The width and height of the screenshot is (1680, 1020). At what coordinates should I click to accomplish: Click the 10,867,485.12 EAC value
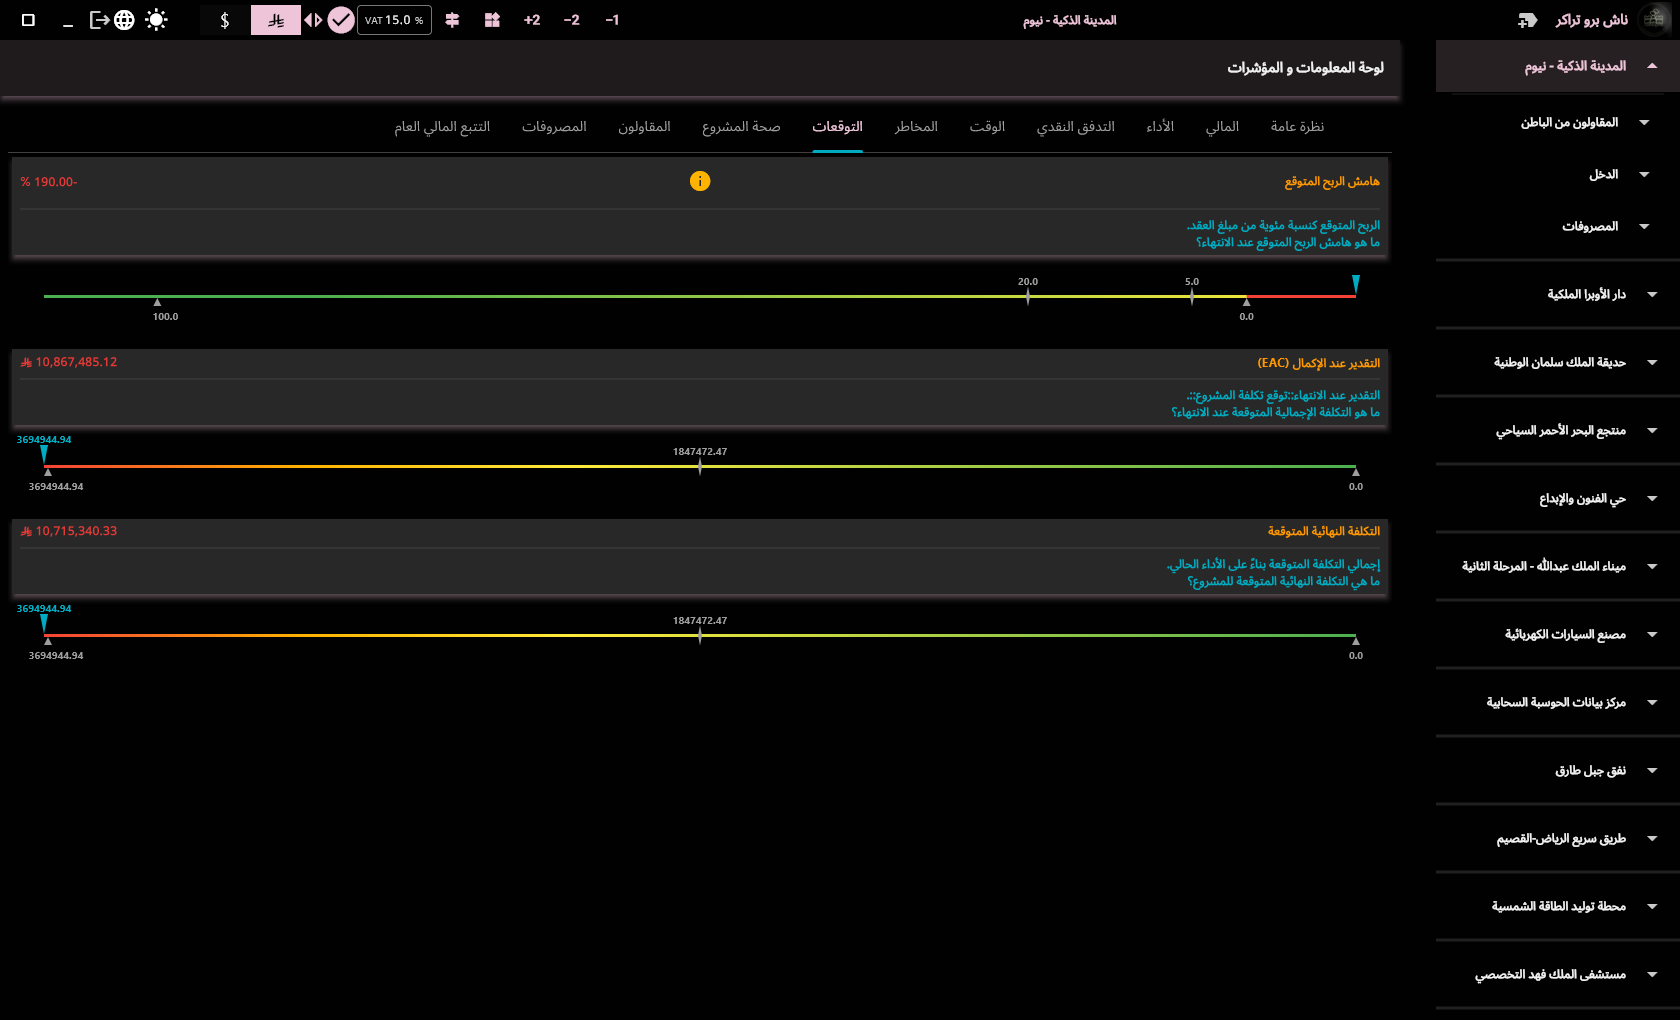pos(69,362)
